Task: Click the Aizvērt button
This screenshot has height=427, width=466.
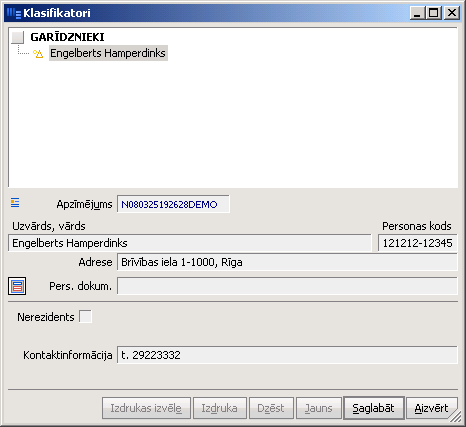Action: tap(431, 408)
